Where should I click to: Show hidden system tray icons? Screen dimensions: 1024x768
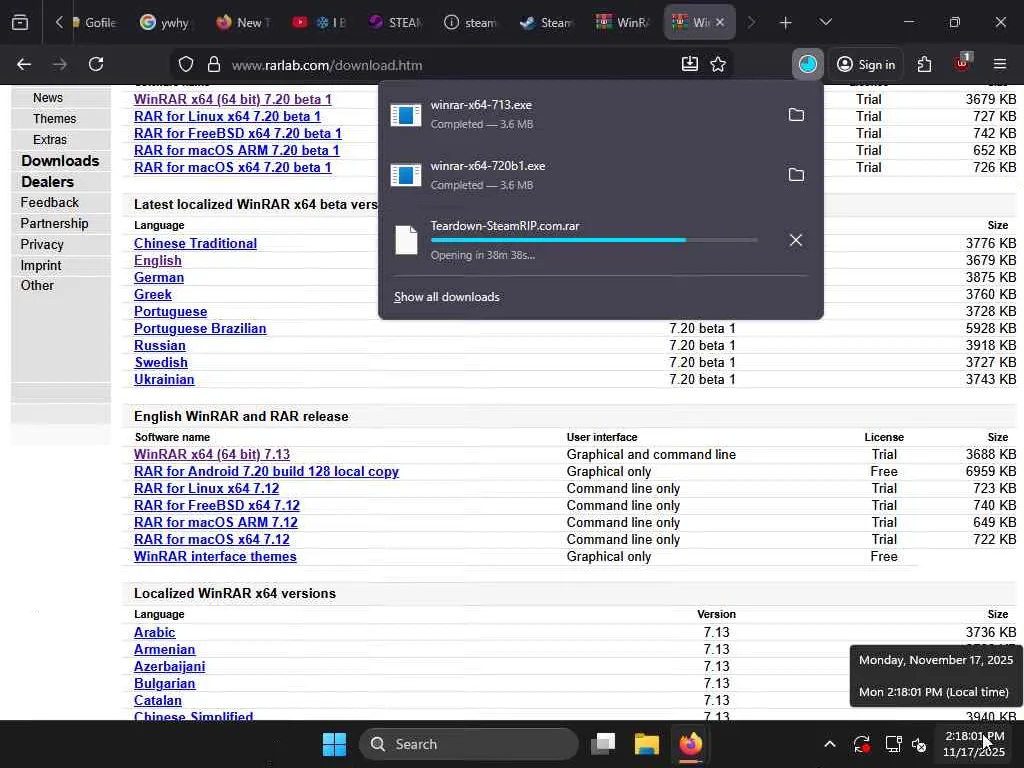(x=829, y=744)
